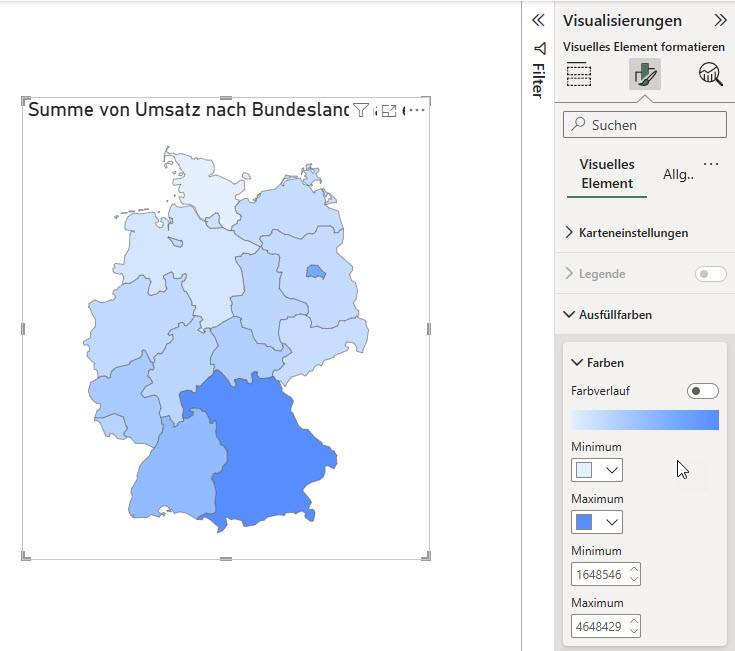Select the format visual paintbrush icon

[x=645, y=75]
